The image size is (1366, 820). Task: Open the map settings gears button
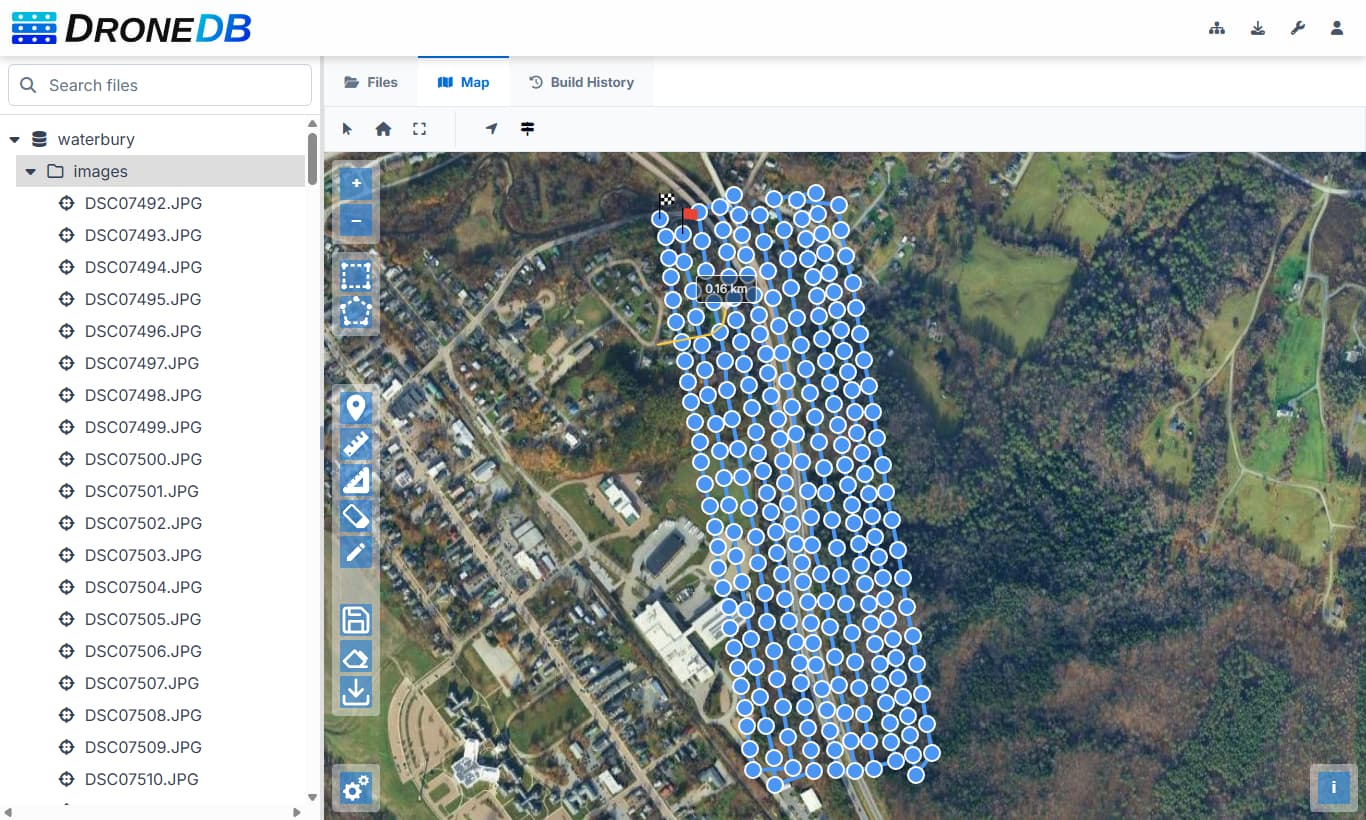356,789
